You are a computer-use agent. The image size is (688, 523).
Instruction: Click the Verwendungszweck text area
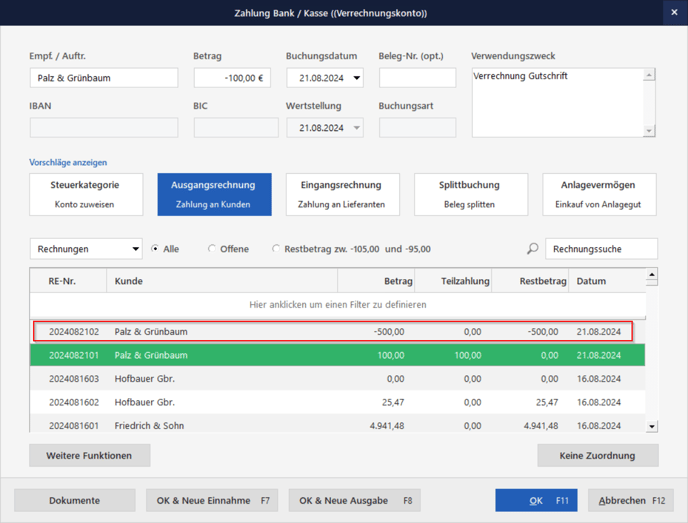558,103
